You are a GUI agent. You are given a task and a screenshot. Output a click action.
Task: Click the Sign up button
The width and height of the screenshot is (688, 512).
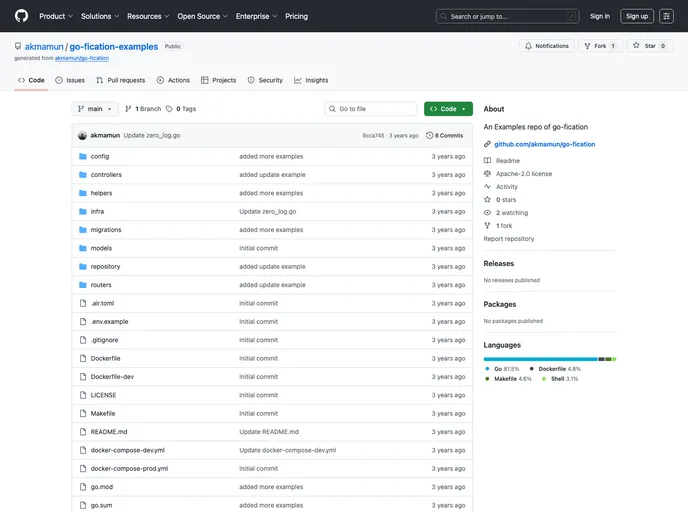click(637, 16)
